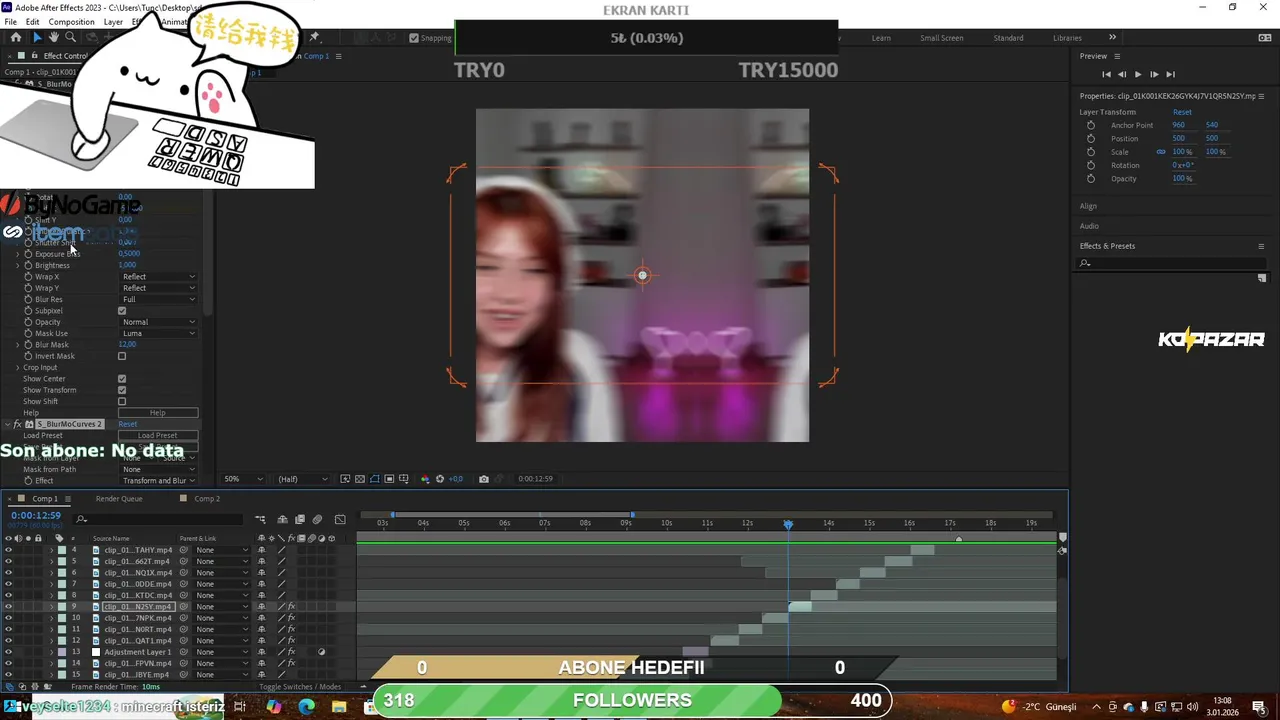Toggle mask and shape path visibility icon

click(x=375, y=479)
